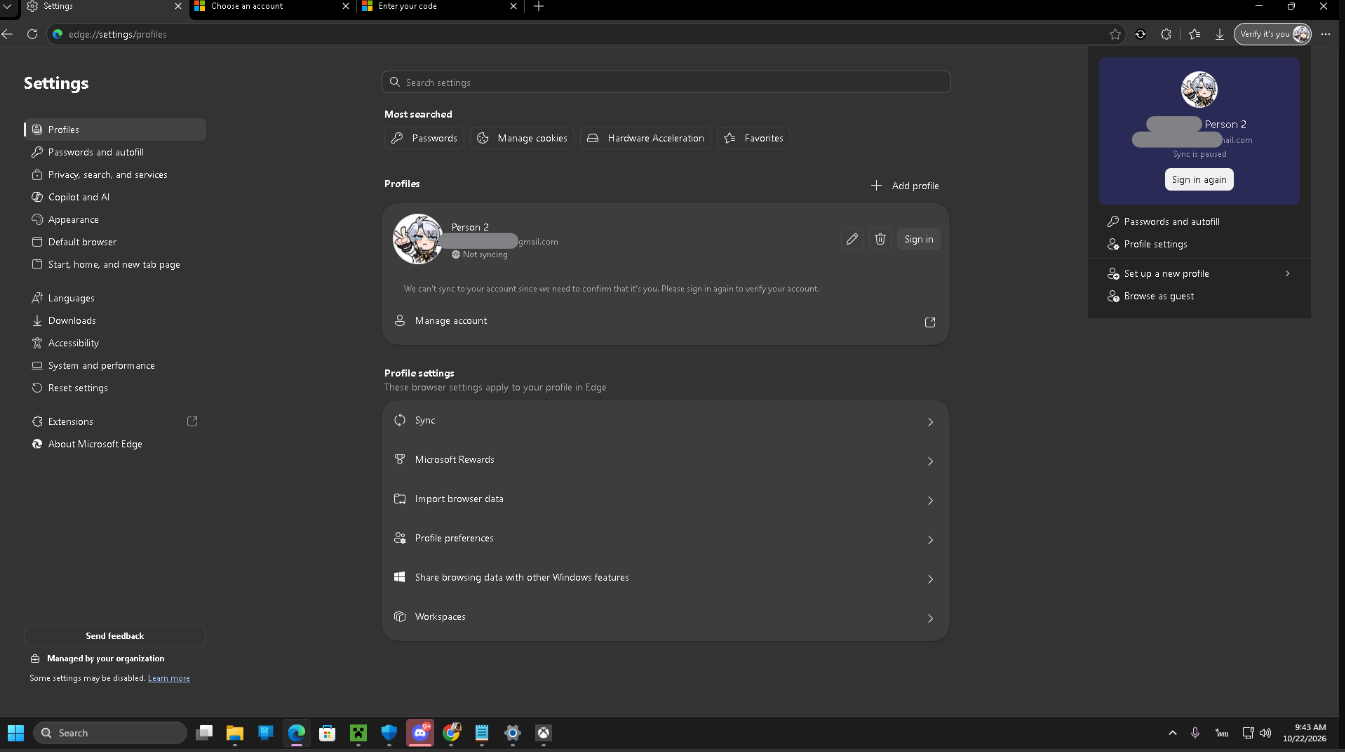Screen dimensions: 1345x752
Task: Click the Add profile button
Action: [905, 186]
